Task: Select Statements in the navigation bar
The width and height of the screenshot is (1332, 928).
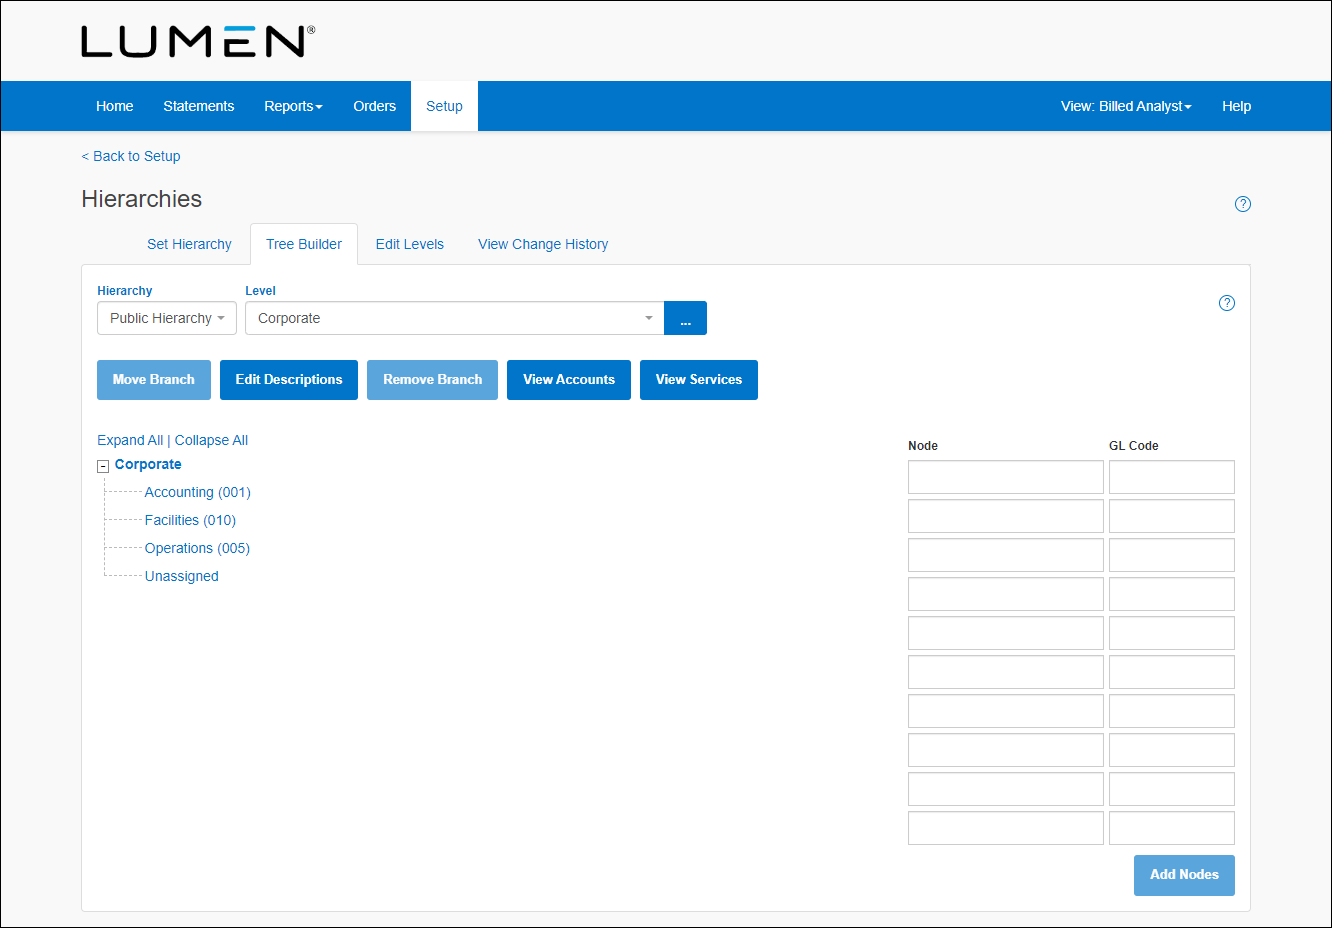Action: click(198, 106)
